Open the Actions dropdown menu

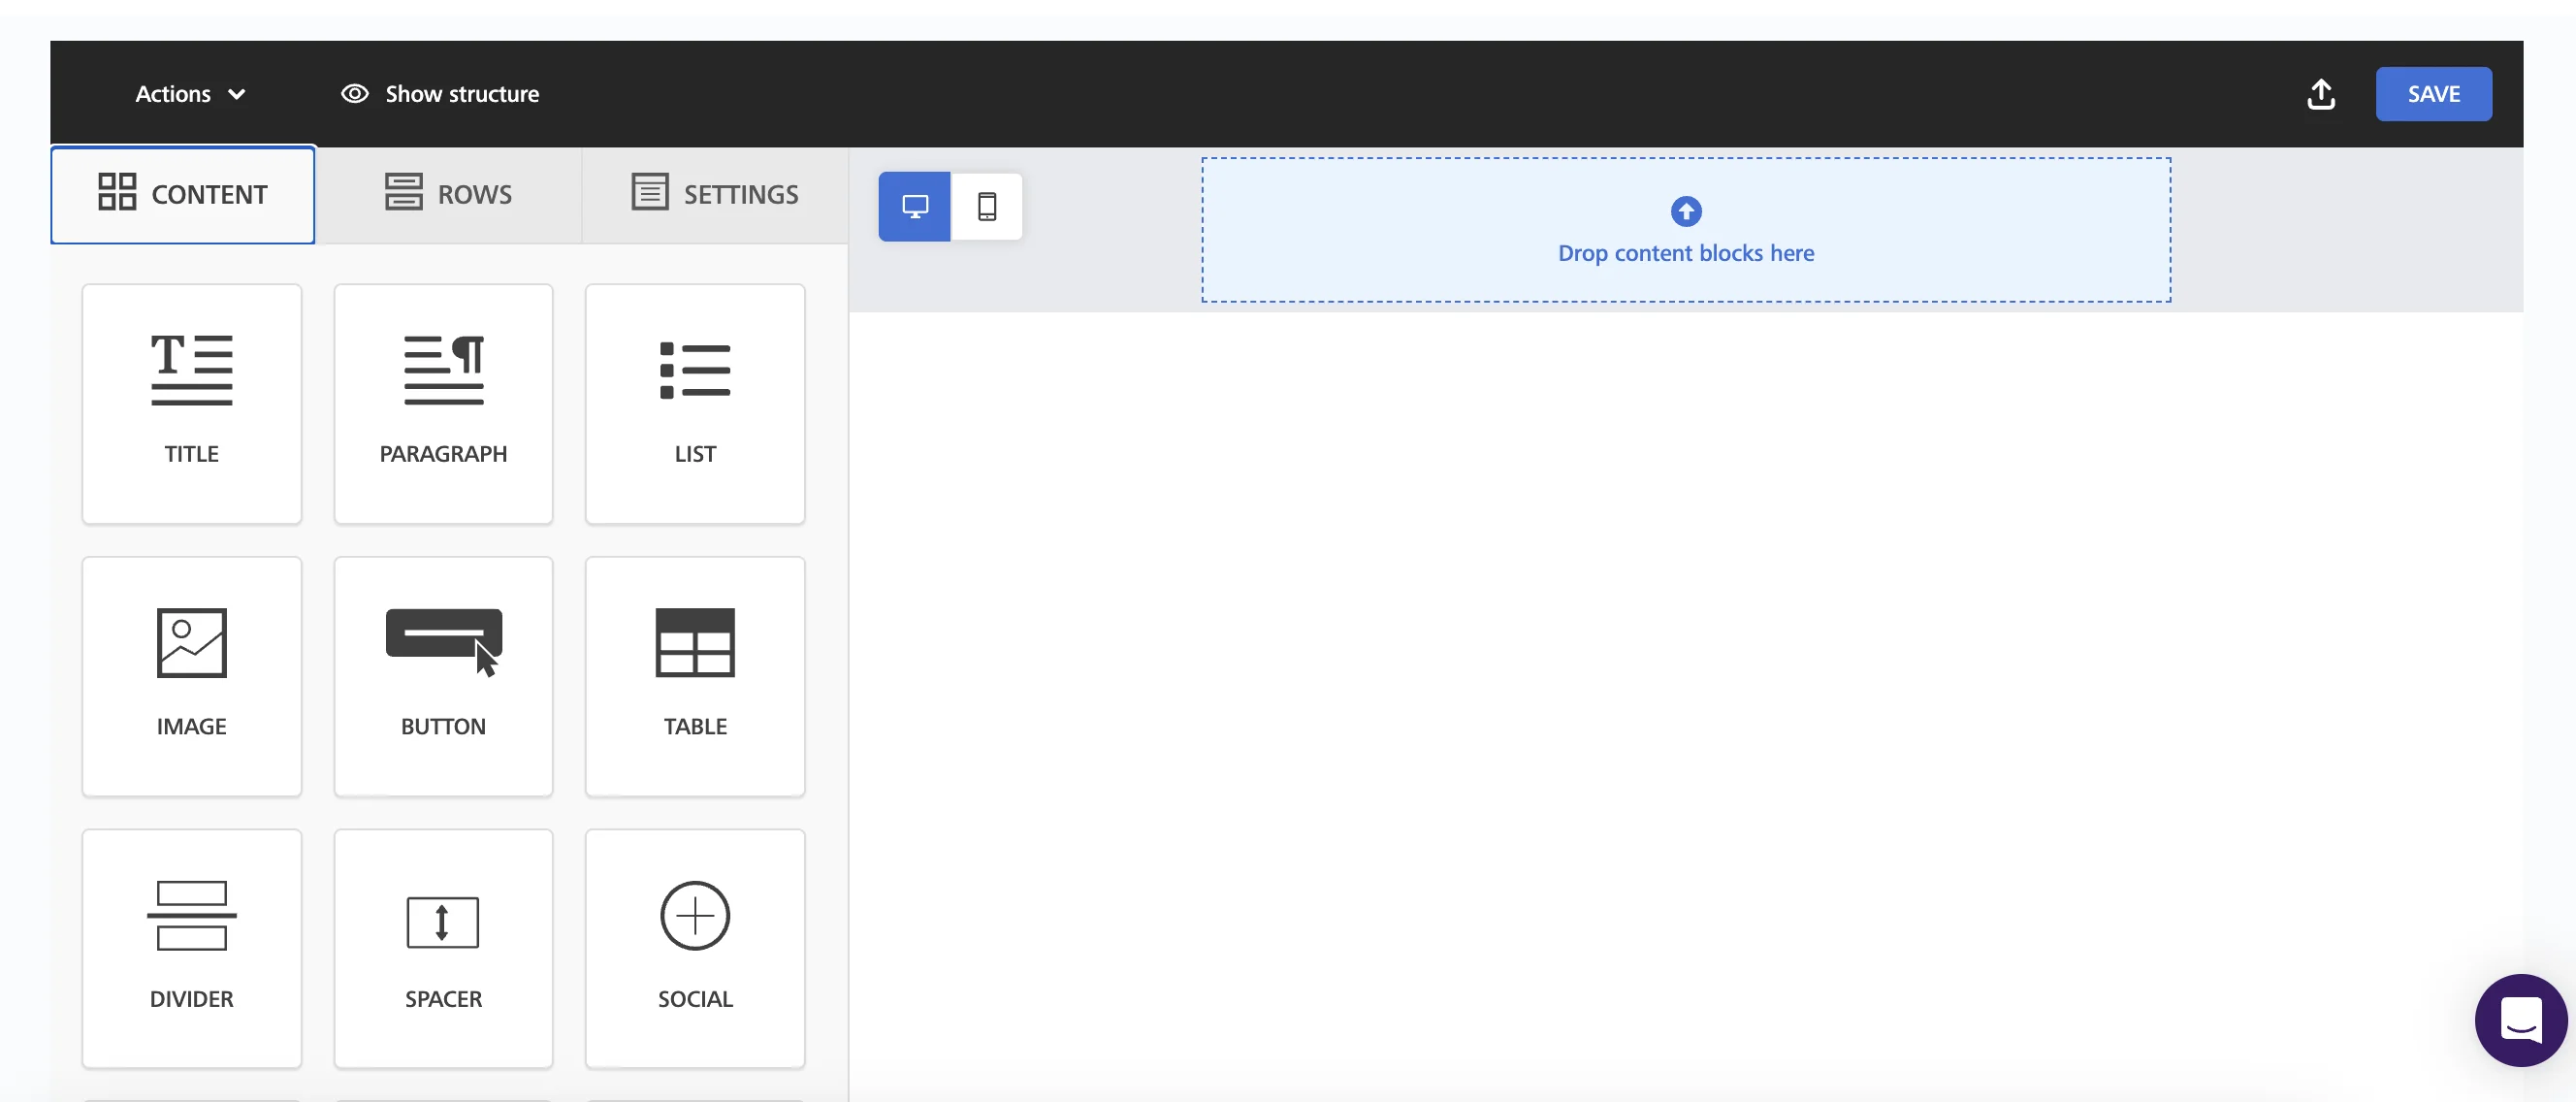(x=191, y=94)
